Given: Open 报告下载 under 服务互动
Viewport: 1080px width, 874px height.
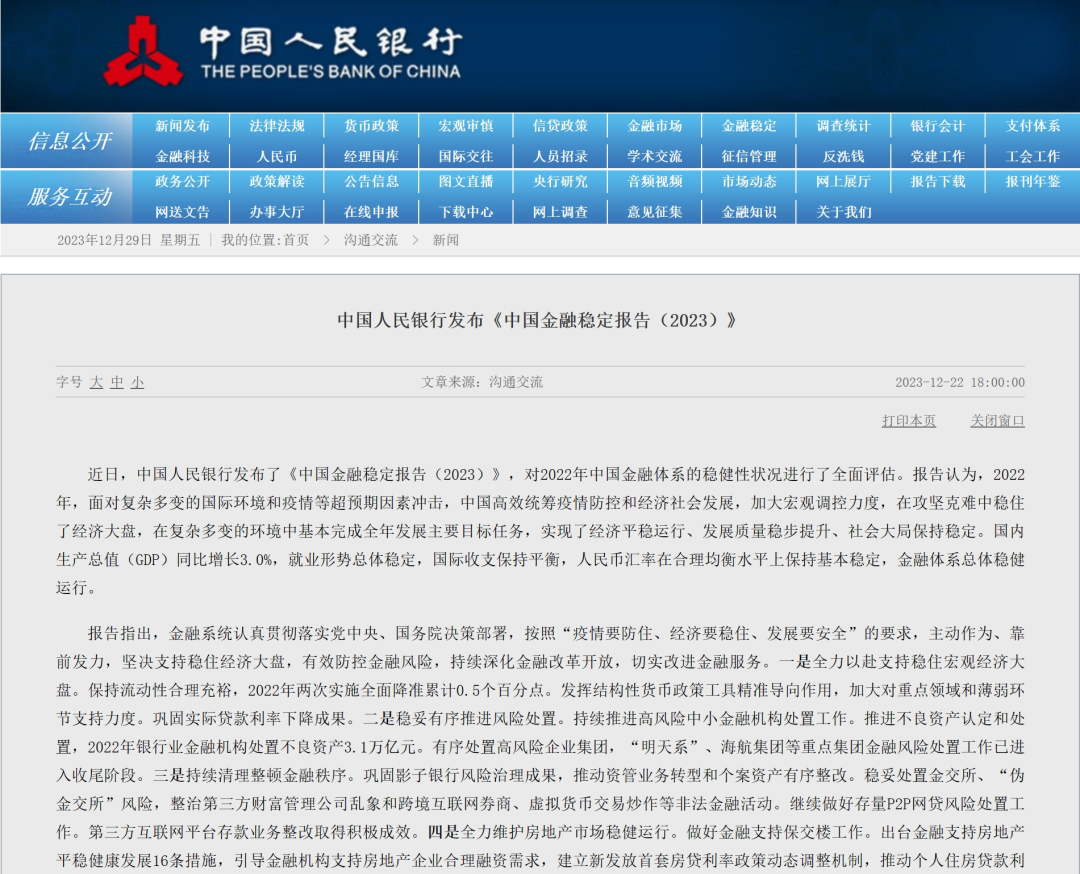Looking at the screenshot, I should 938,182.
